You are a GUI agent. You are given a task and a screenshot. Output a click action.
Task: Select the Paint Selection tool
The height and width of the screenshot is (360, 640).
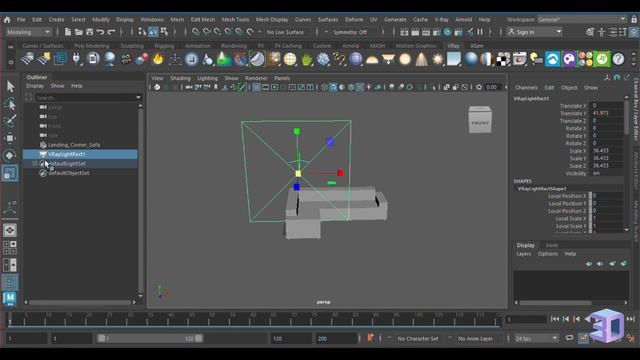coord(10,121)
